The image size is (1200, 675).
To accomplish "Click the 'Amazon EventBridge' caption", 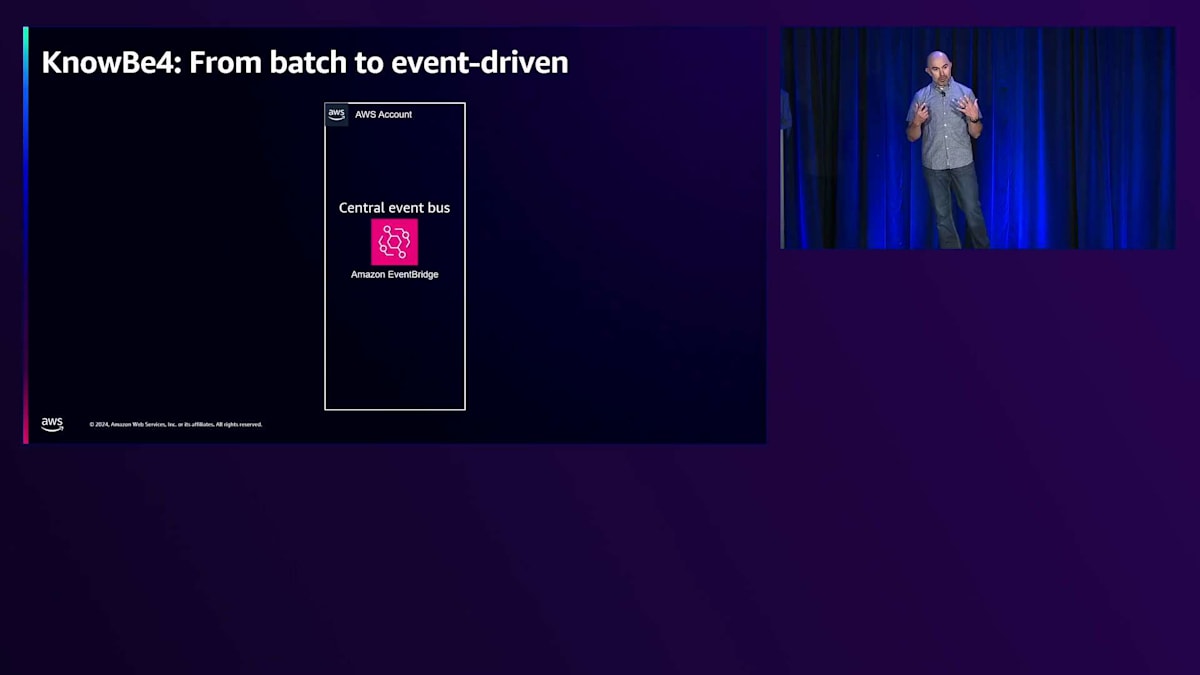I will (x=394, y=274).
